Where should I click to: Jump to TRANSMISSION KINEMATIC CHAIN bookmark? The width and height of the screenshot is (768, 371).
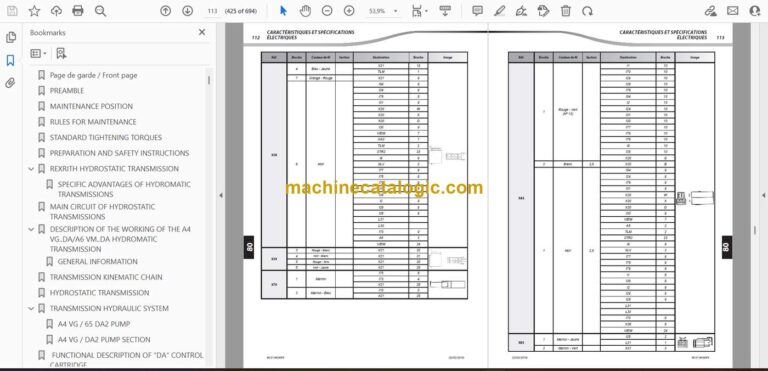pos(106,277)
